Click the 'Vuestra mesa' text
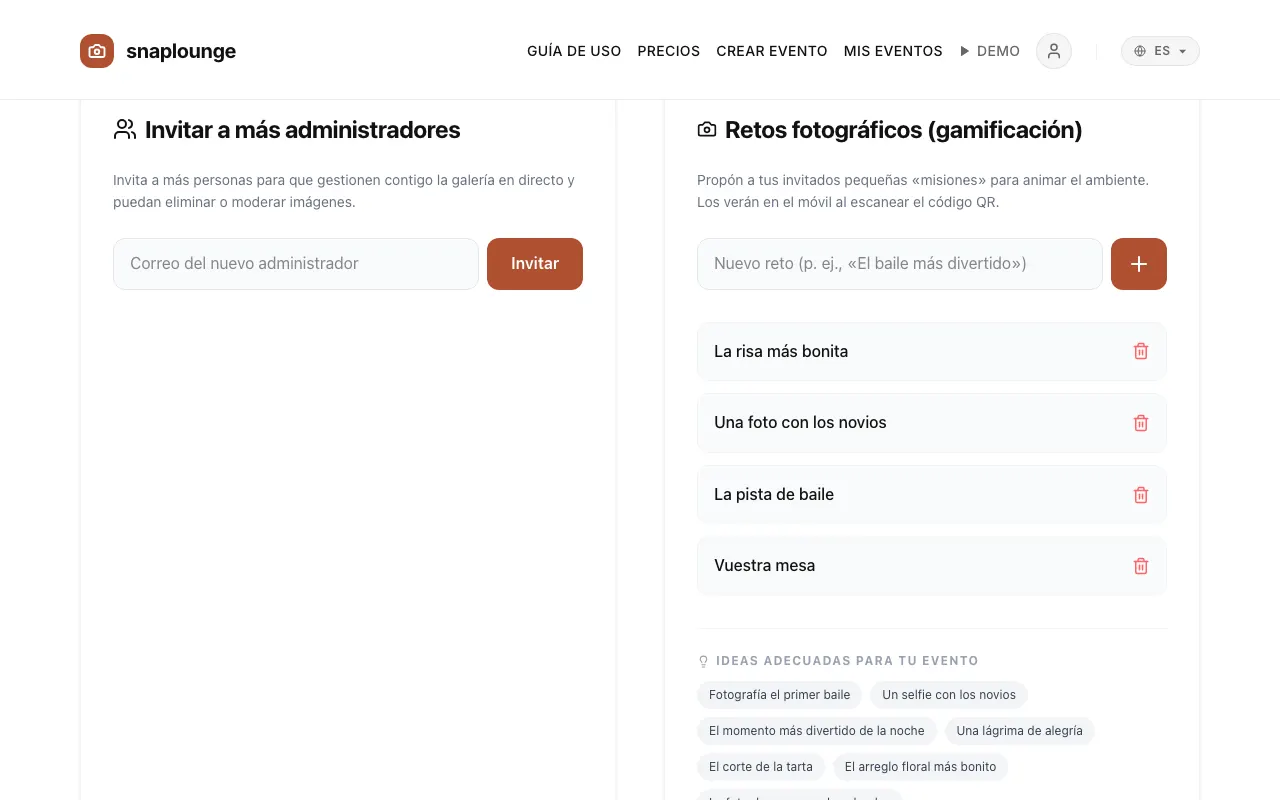The height and width of the screenshot is (800, 1280). tap(764, 565)
